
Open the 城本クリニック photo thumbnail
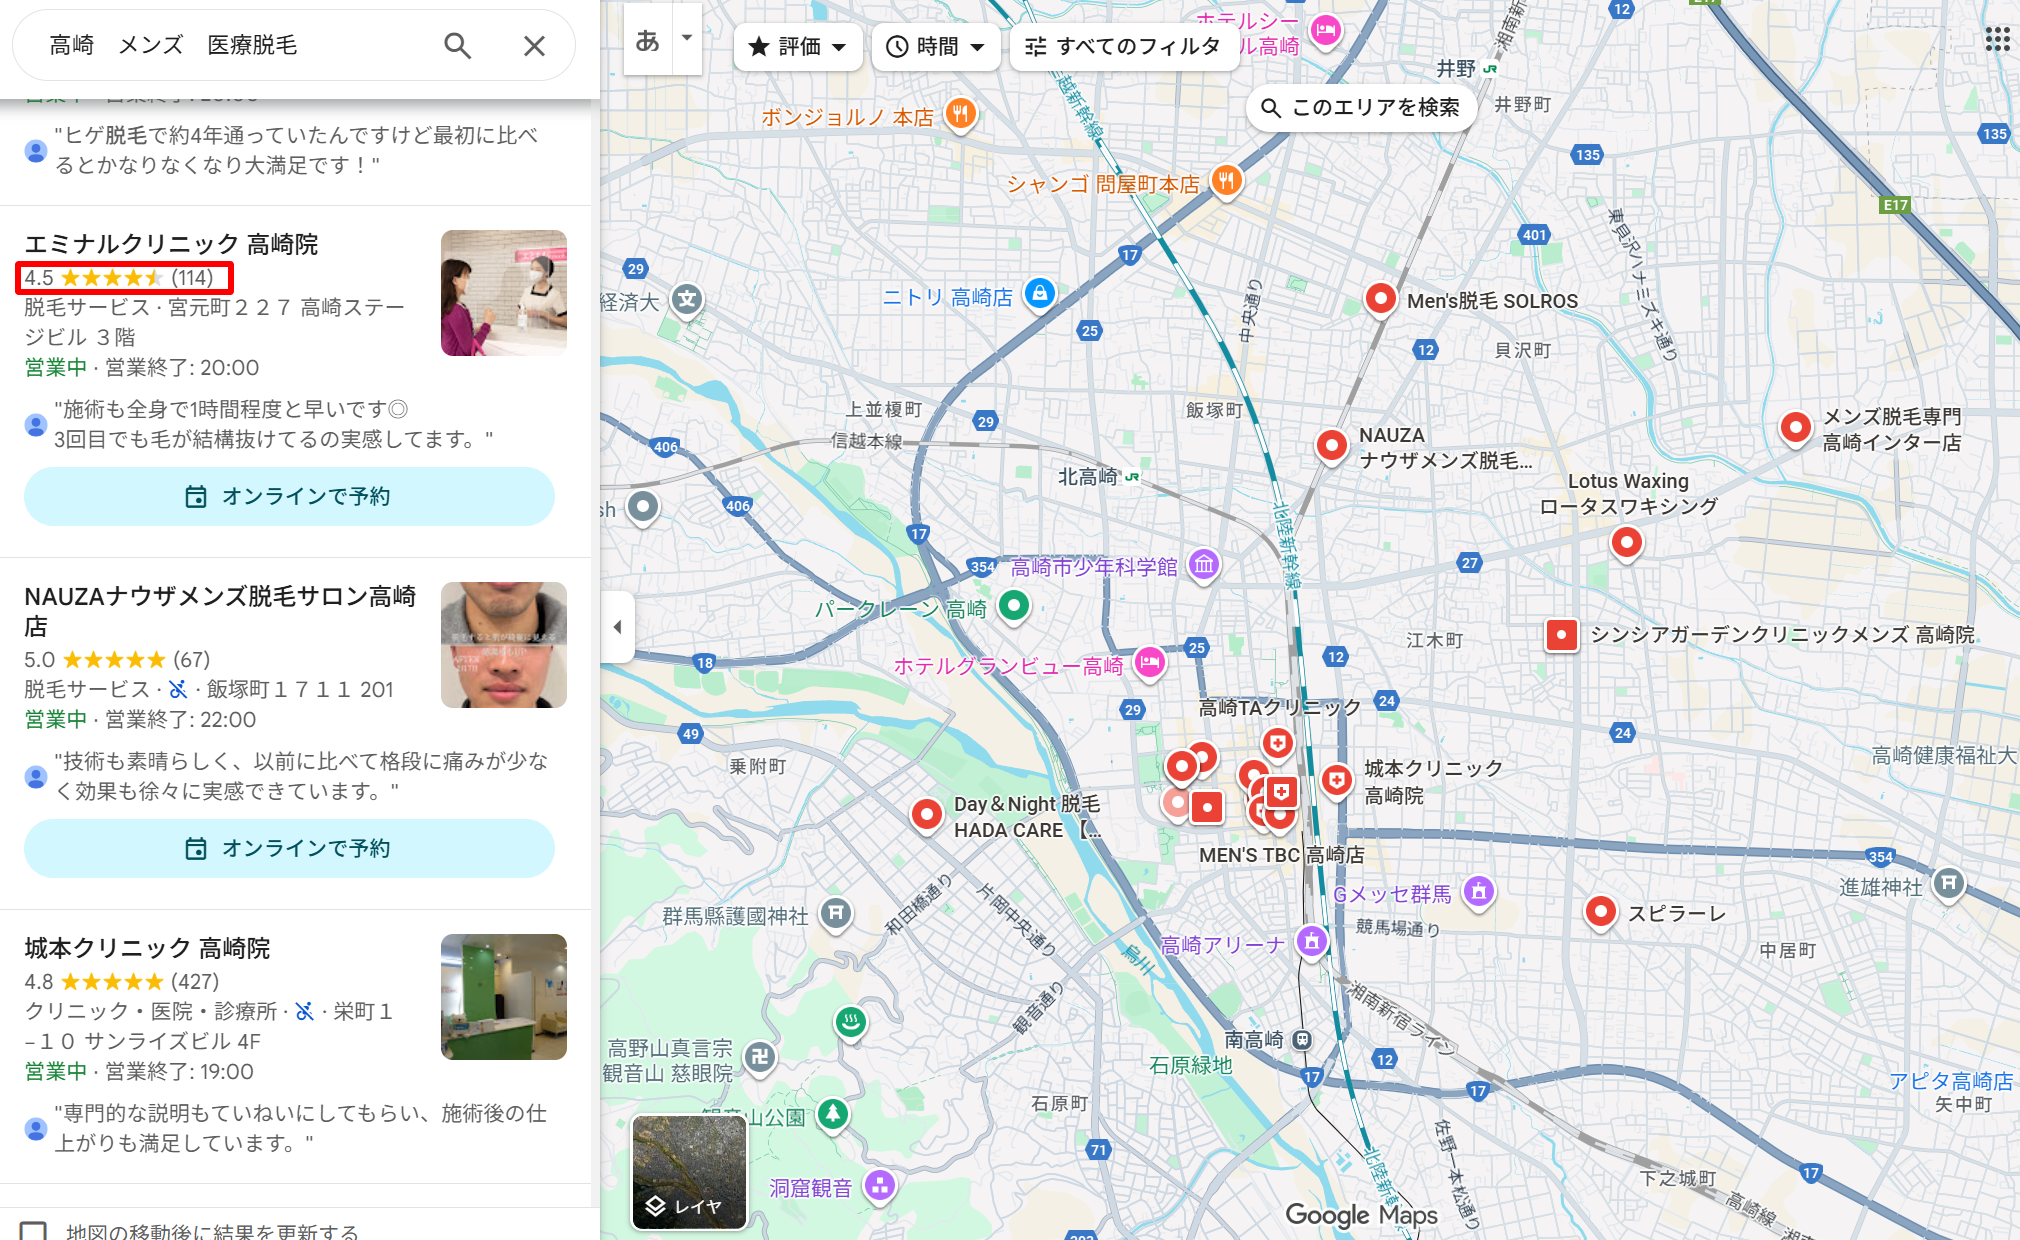tap(503, 996)
